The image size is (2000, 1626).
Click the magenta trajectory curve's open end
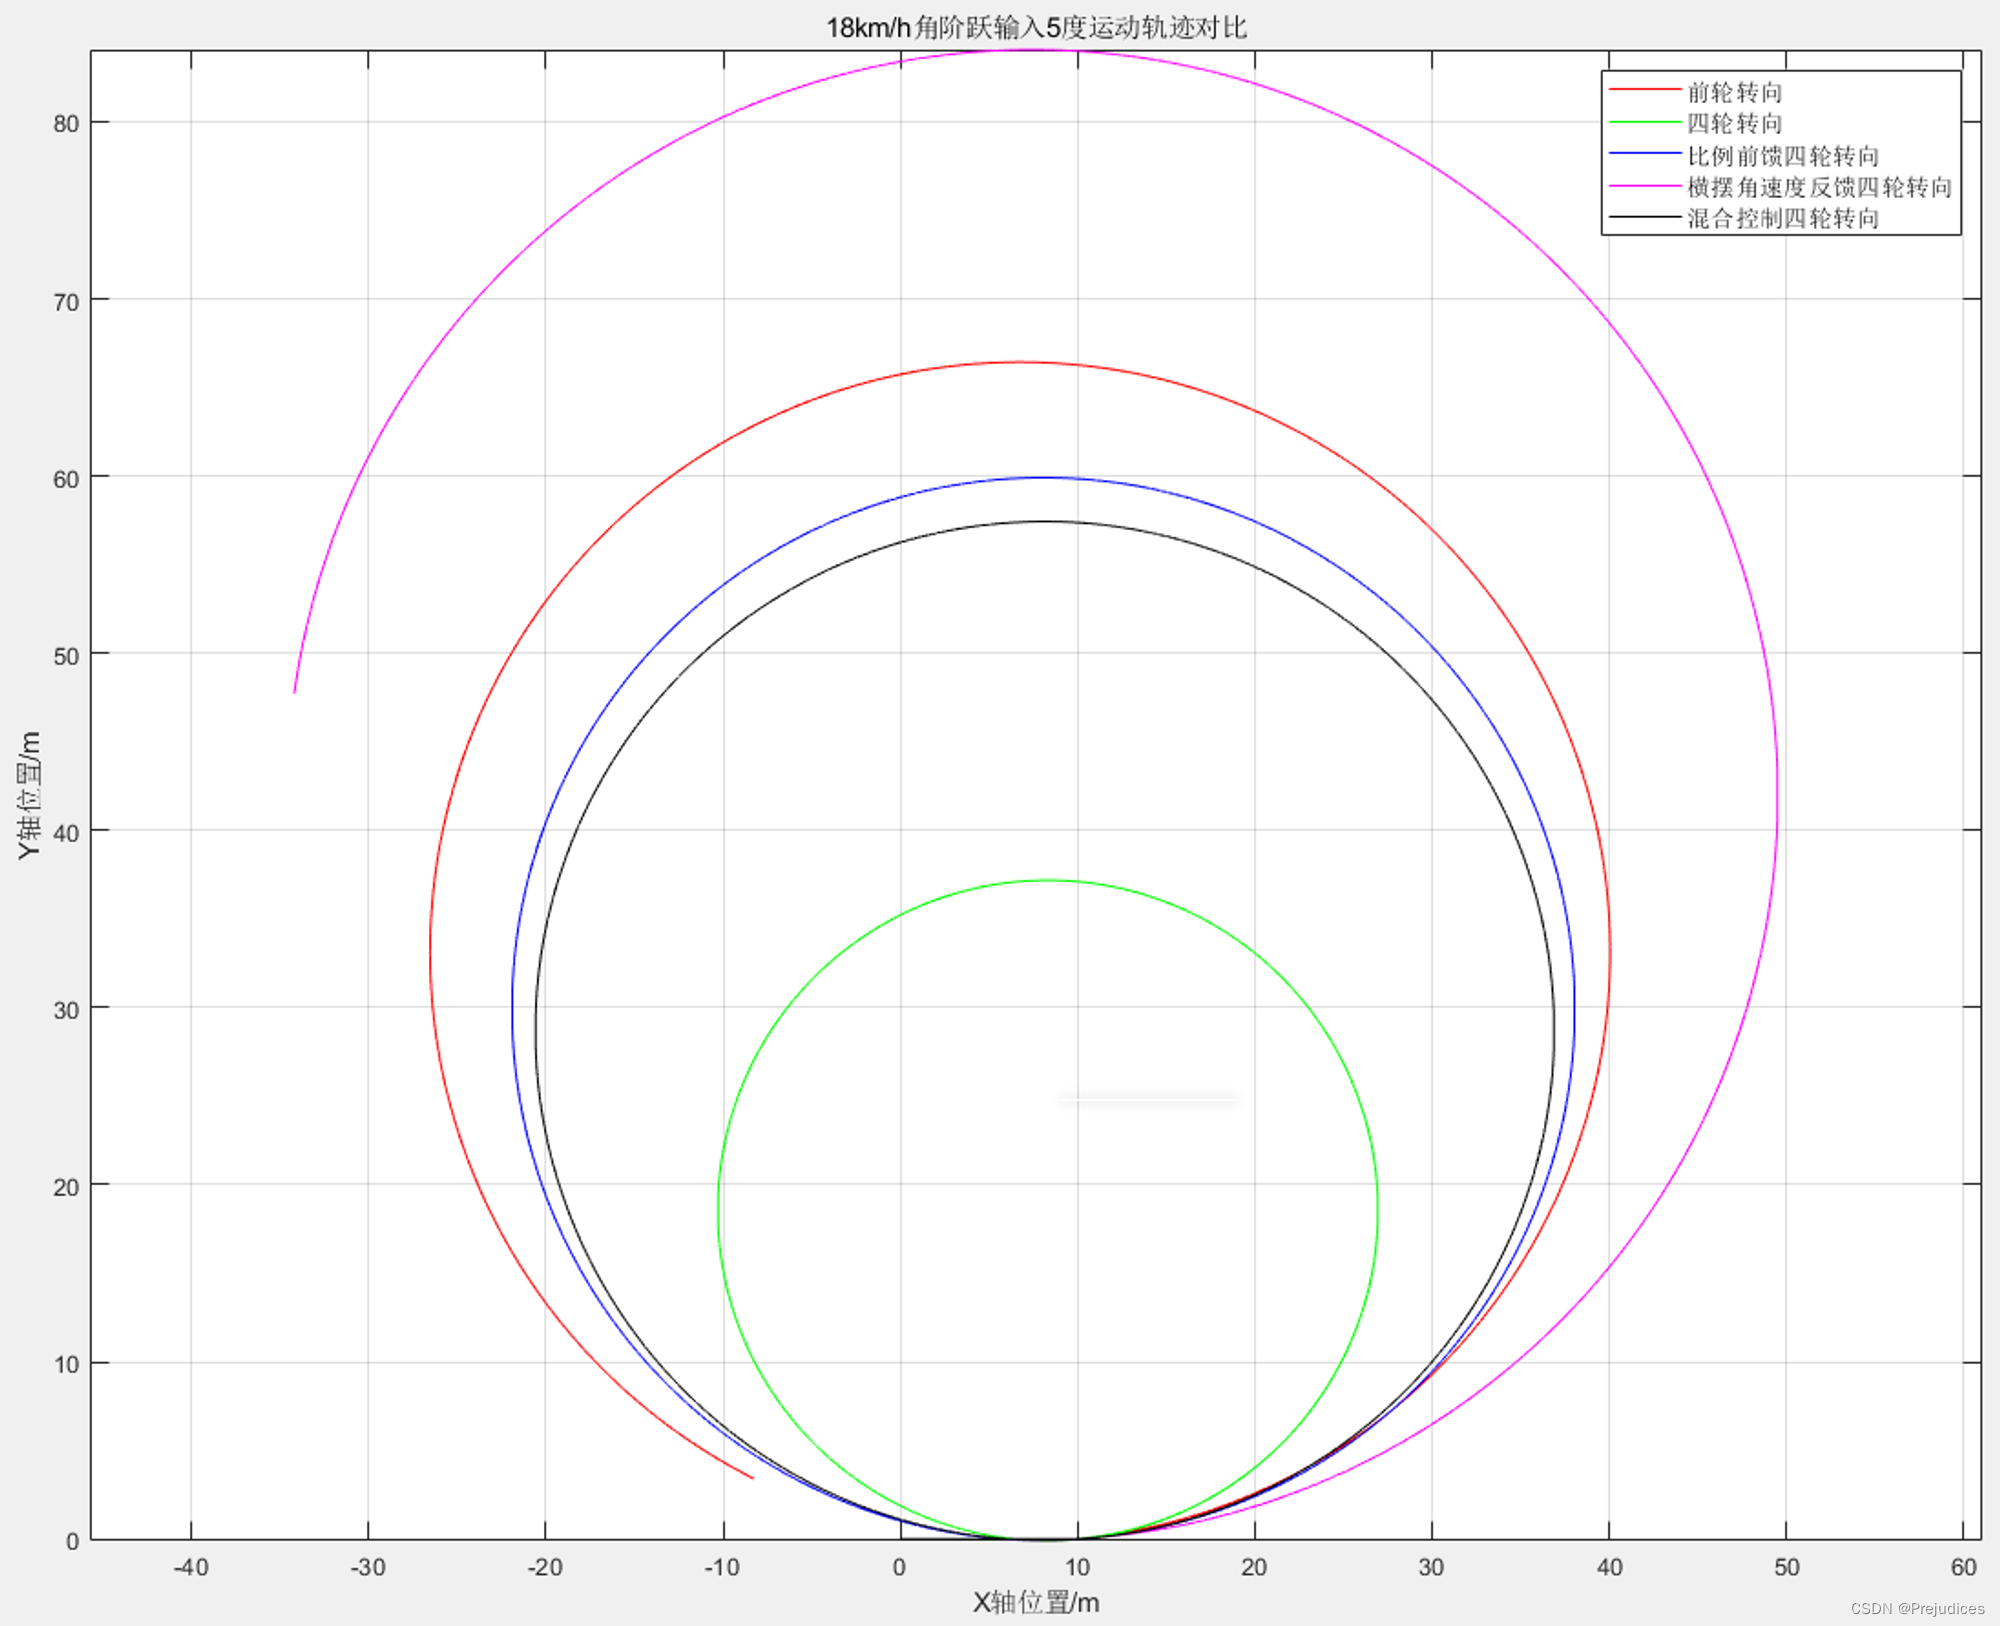pyautogui.click(x=294, y=690)
